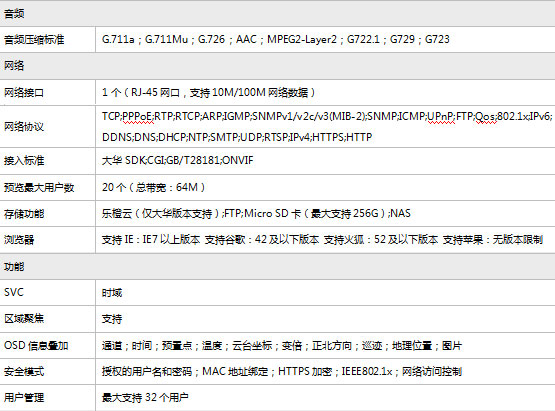
Task: Click the 最大支持 32 个用户 value
Action: 145,398
